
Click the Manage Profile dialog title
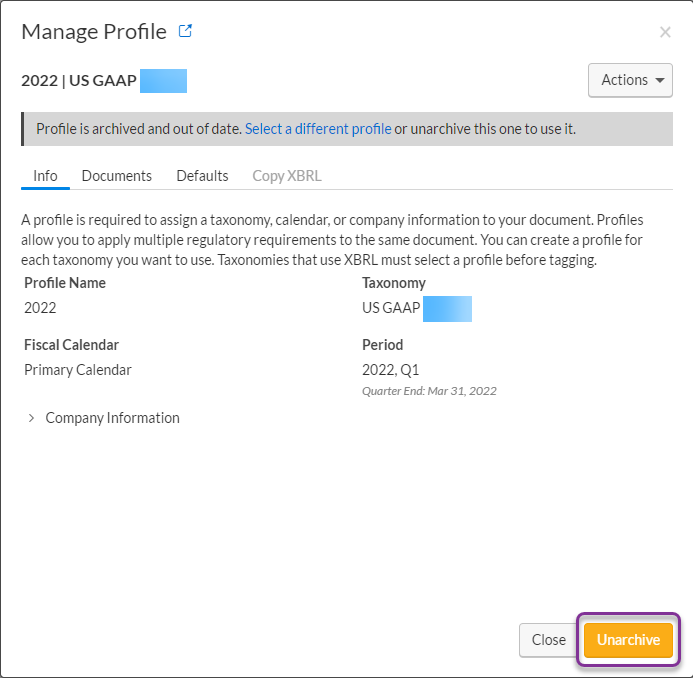tap(94, 31)
